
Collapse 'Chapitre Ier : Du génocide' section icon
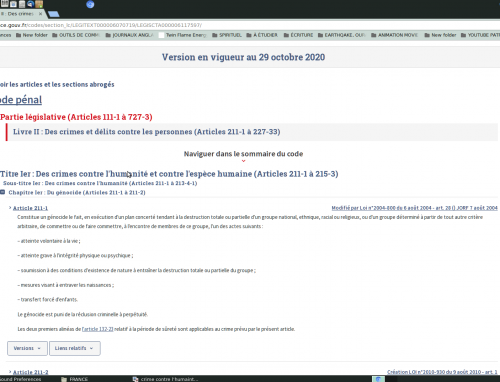(3, 192)
